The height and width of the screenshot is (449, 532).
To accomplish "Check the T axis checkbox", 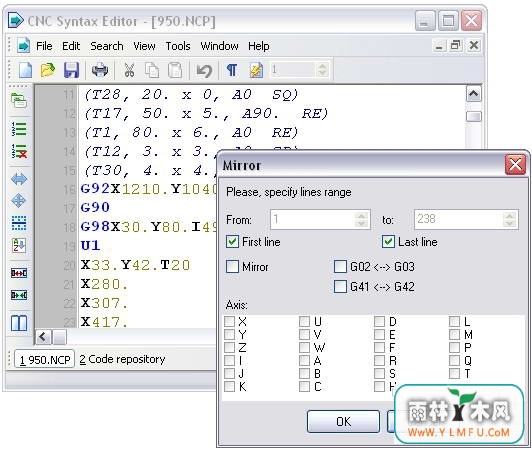I will (454, 373).
